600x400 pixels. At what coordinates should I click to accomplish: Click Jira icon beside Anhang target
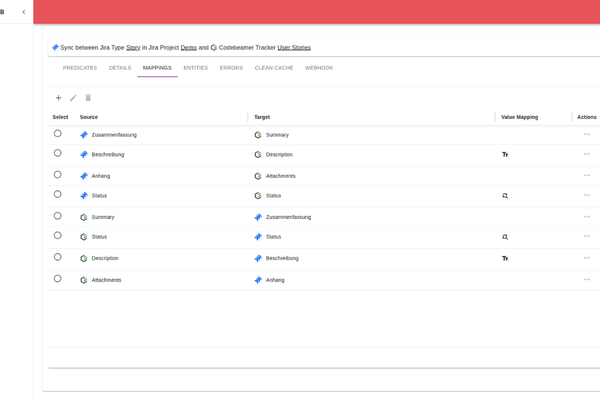pos(258,280)
